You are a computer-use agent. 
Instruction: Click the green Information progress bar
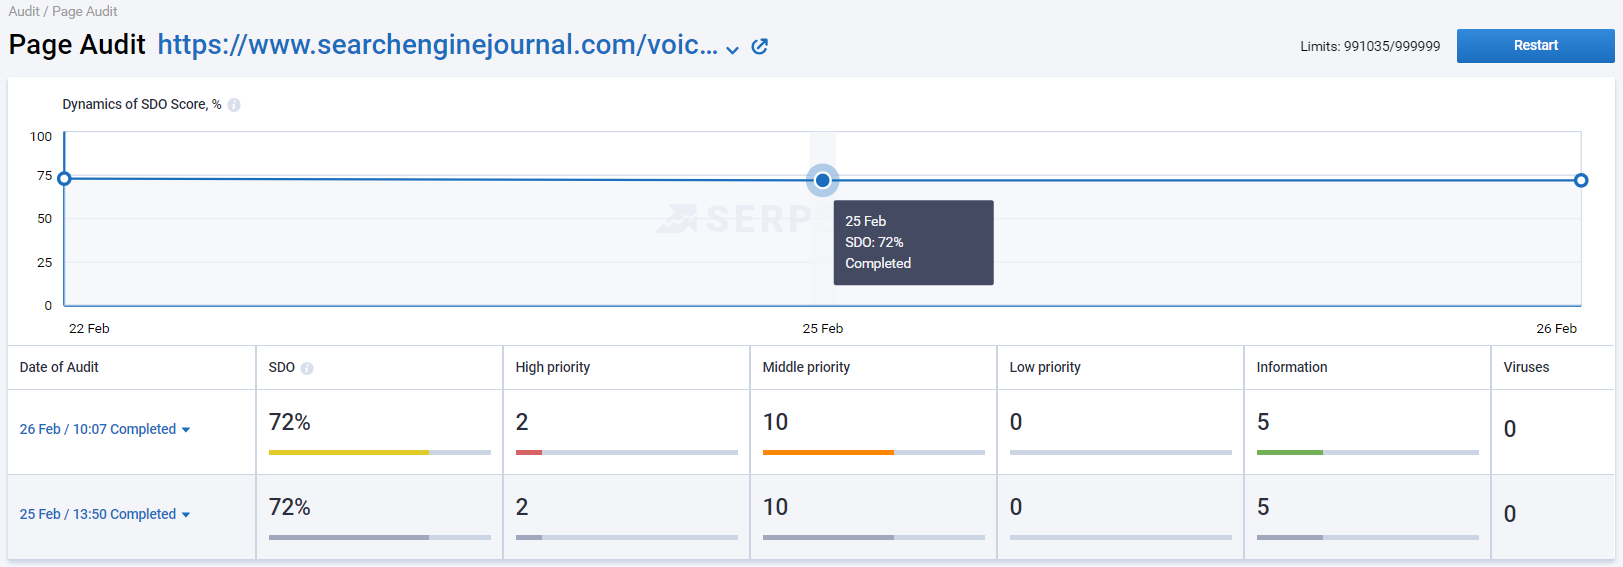pyautogui.click(x=1290, y=452)
